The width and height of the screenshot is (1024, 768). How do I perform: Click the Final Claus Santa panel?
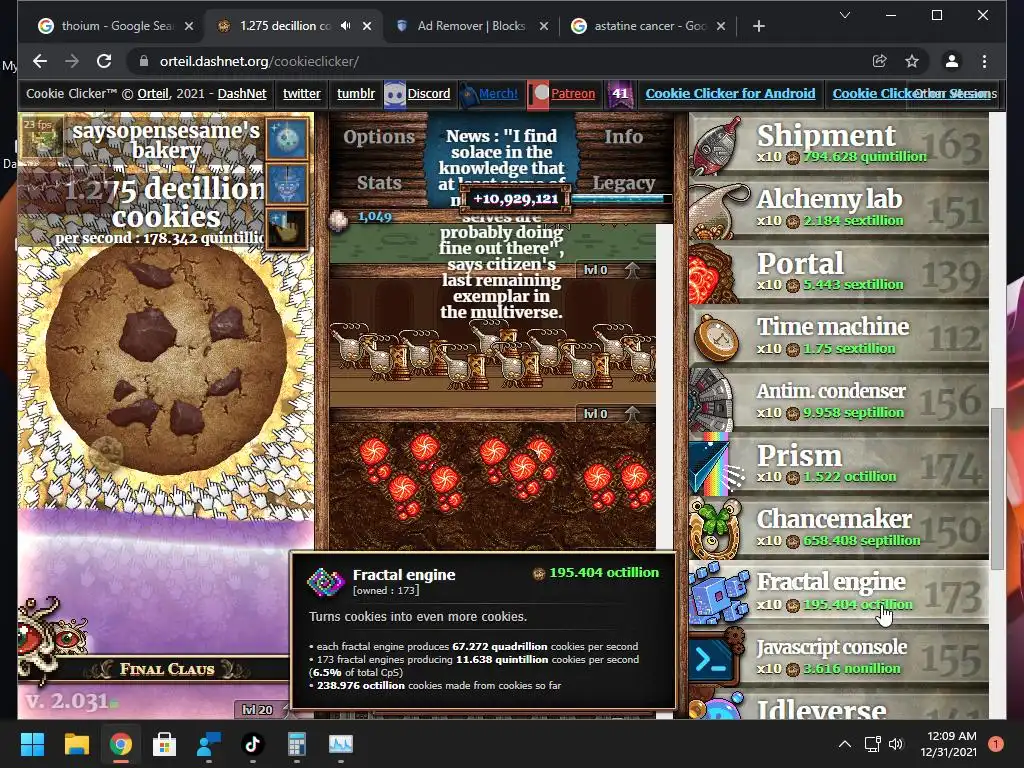(167, 669)
